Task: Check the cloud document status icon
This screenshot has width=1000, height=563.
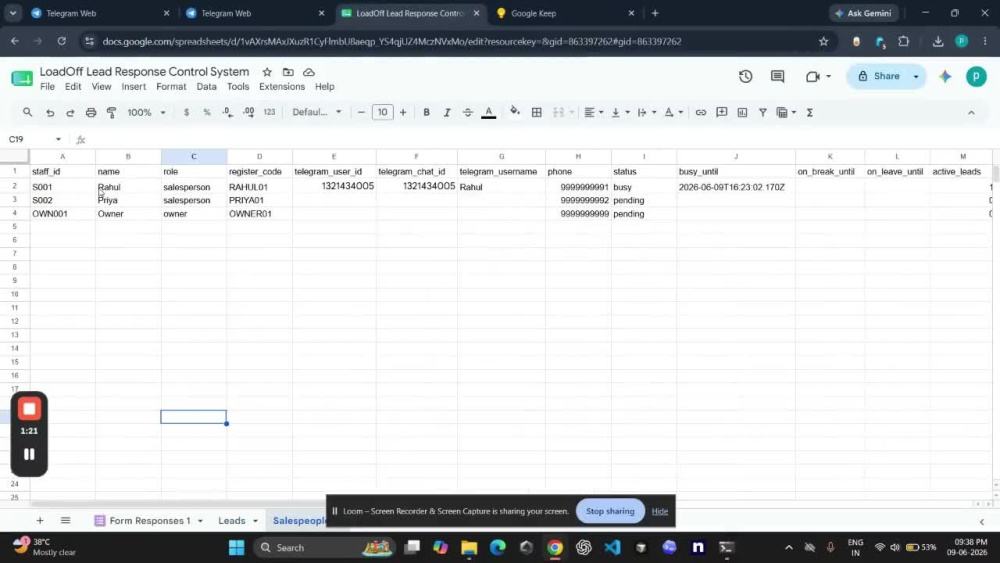Action: tap(309, 72)
